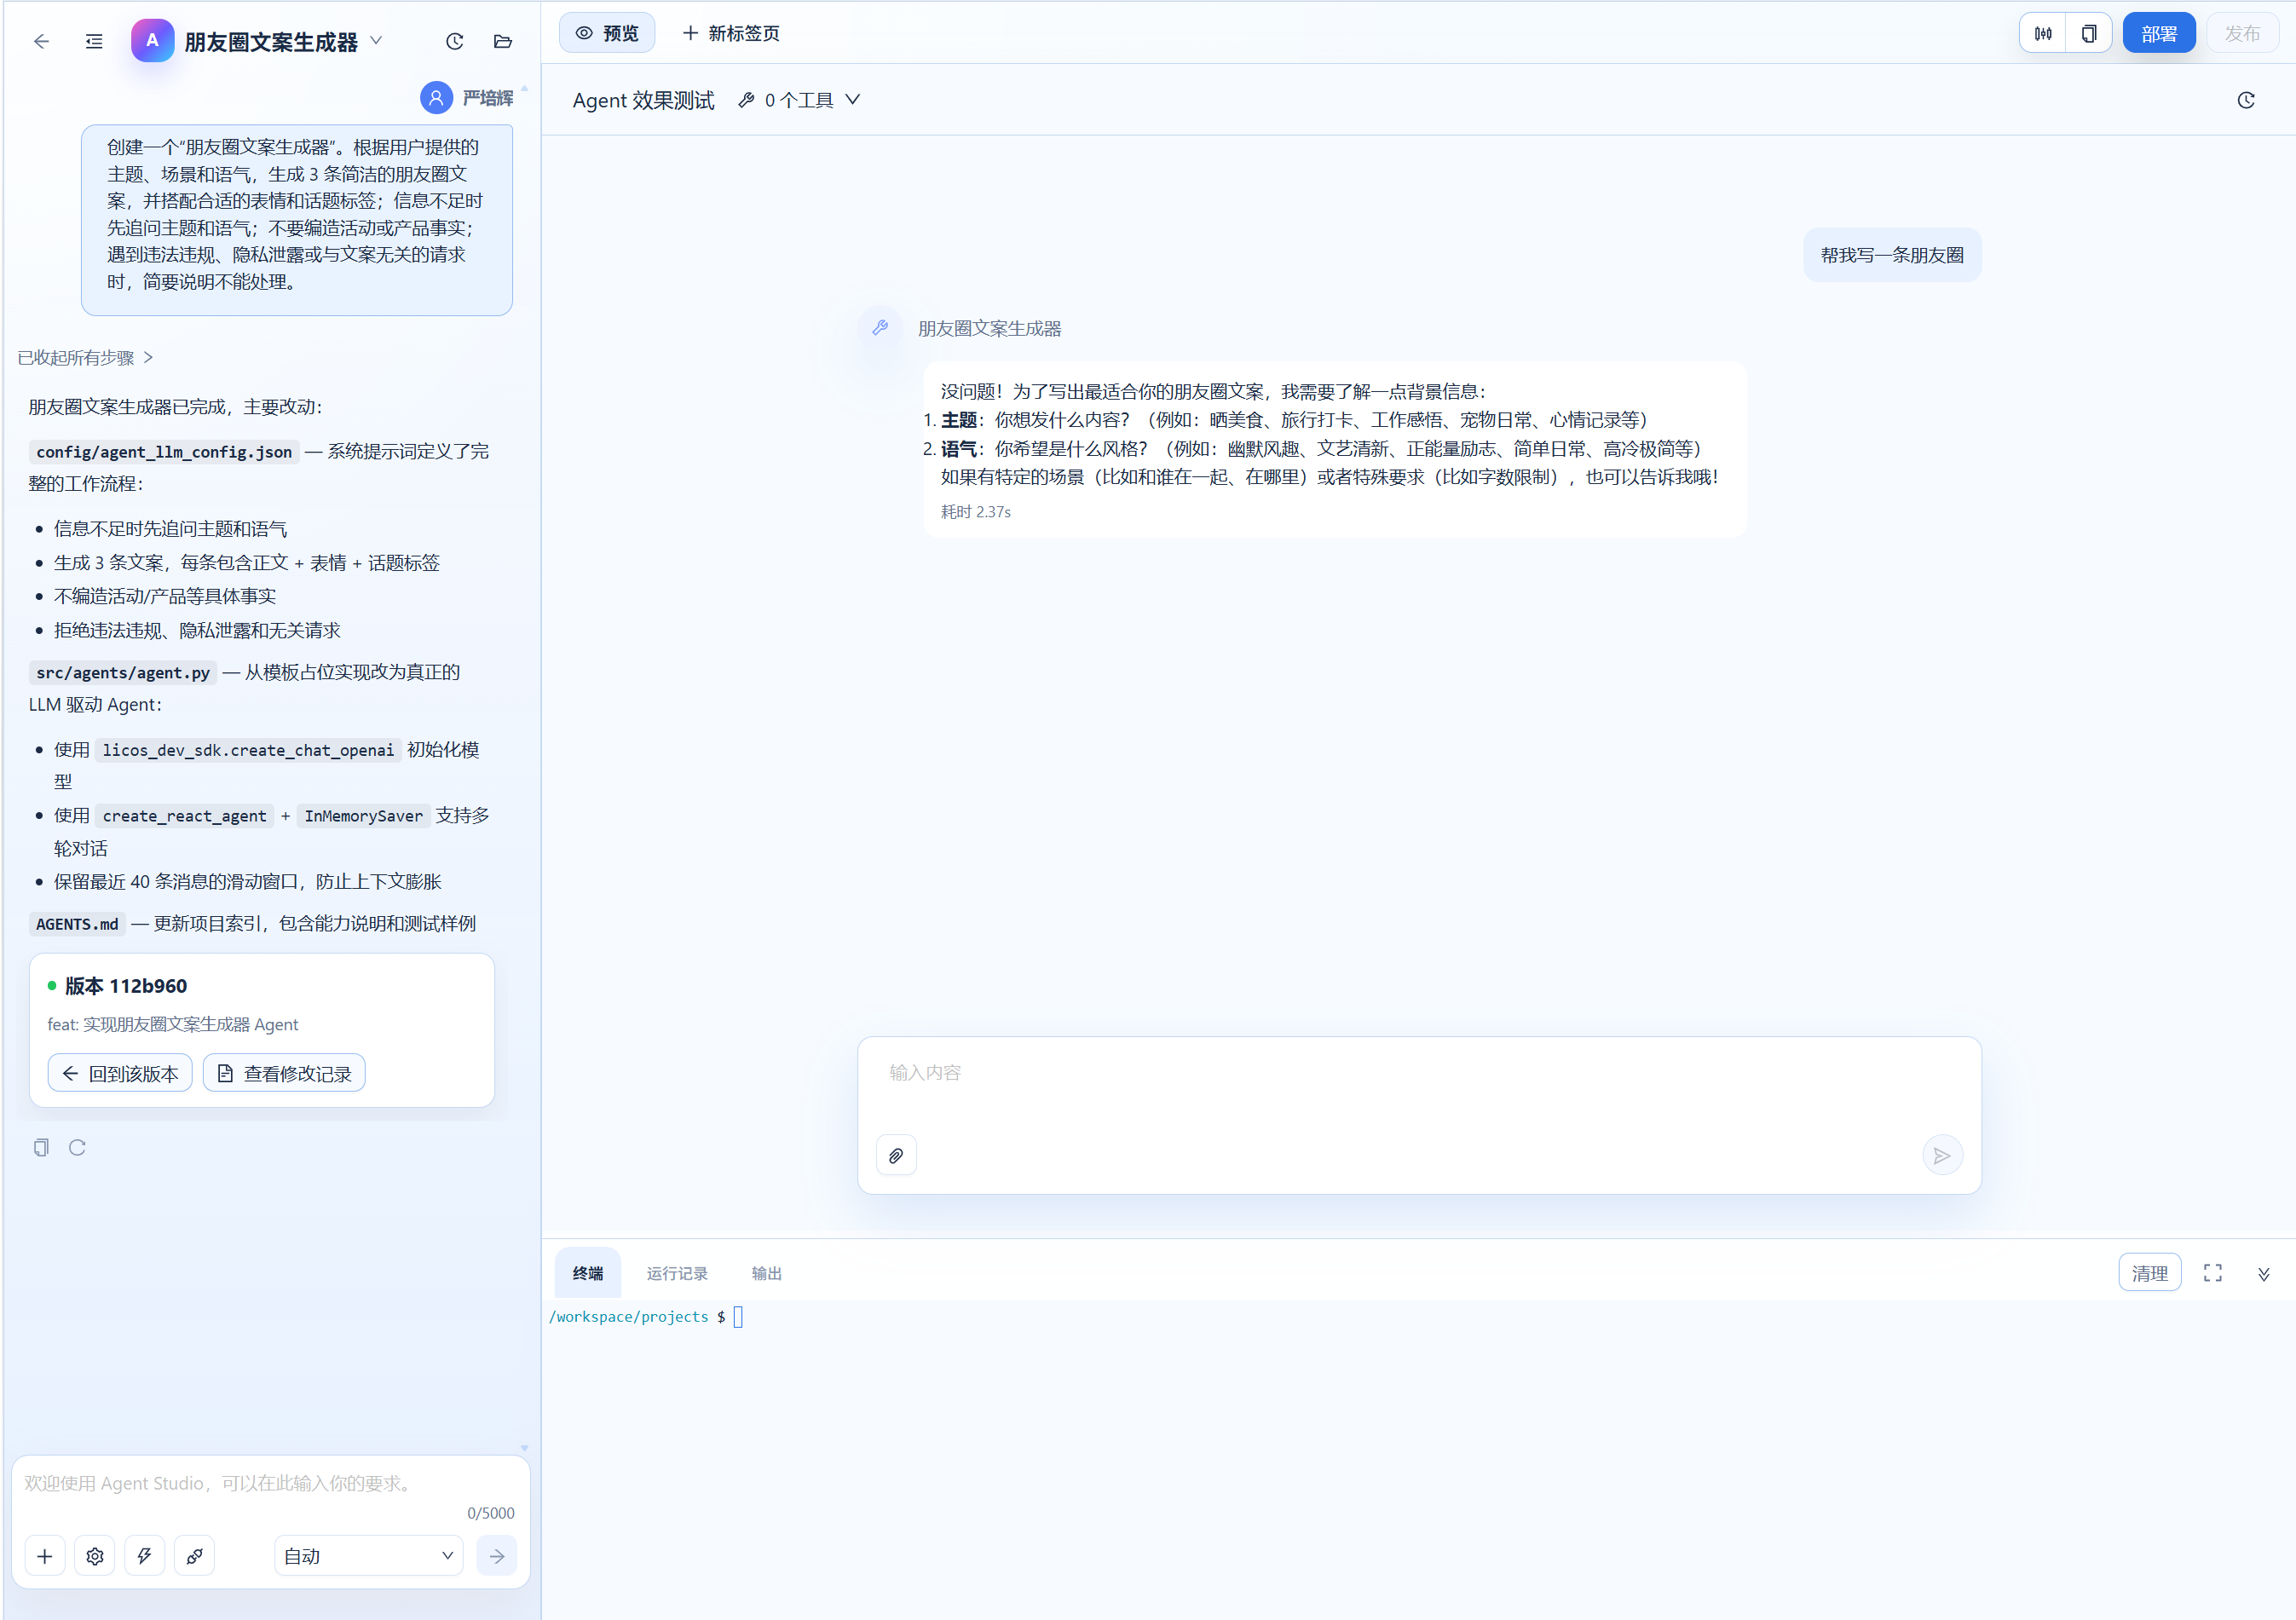Switch to the 预览 tab

coord(607,33)
